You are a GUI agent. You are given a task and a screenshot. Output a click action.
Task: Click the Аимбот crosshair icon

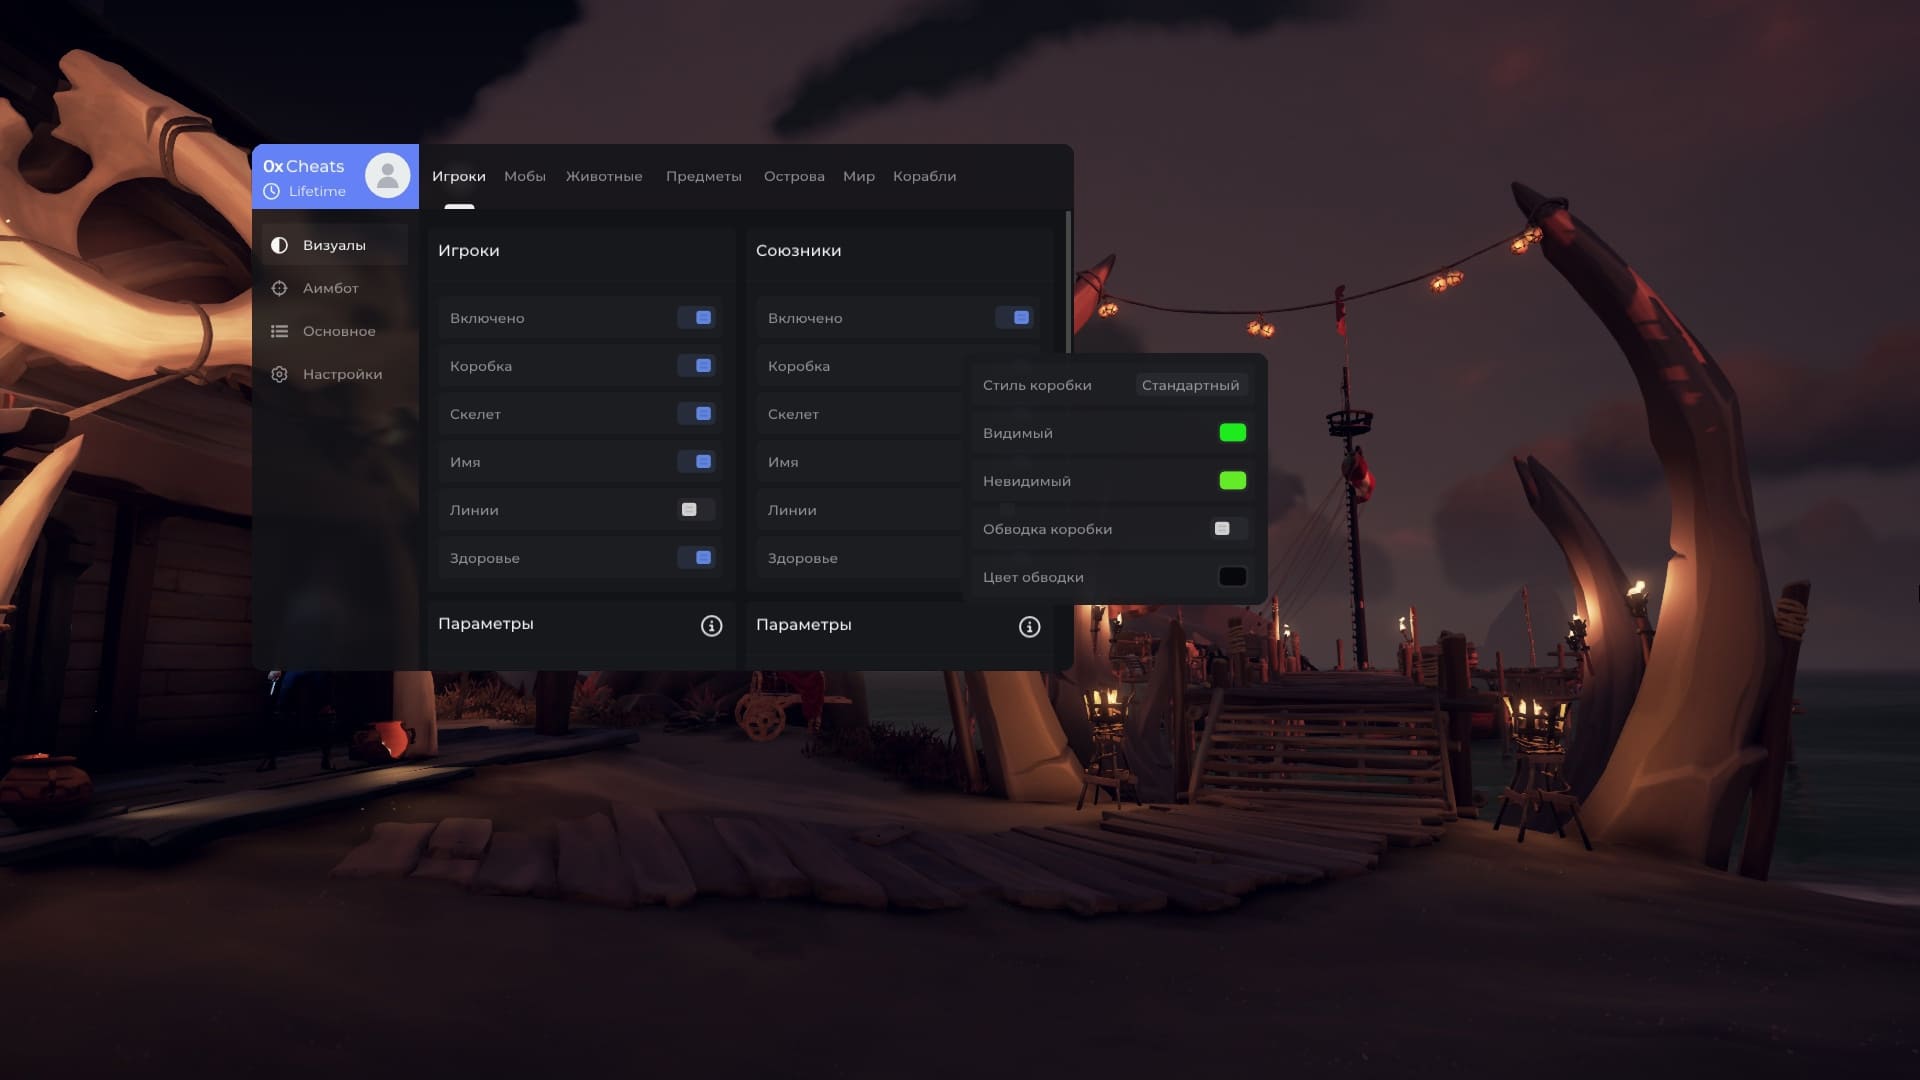click(279, 288)
